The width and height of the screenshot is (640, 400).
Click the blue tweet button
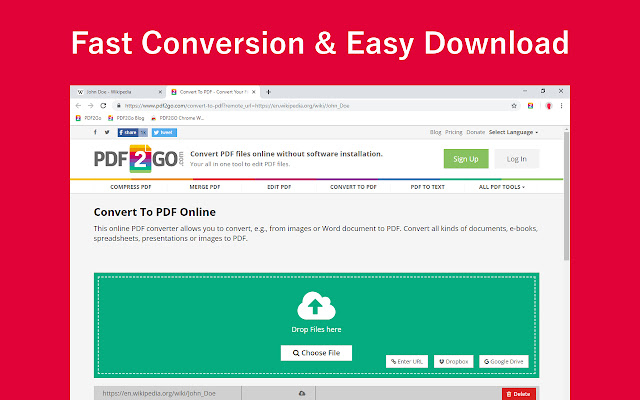click(164, 132)
